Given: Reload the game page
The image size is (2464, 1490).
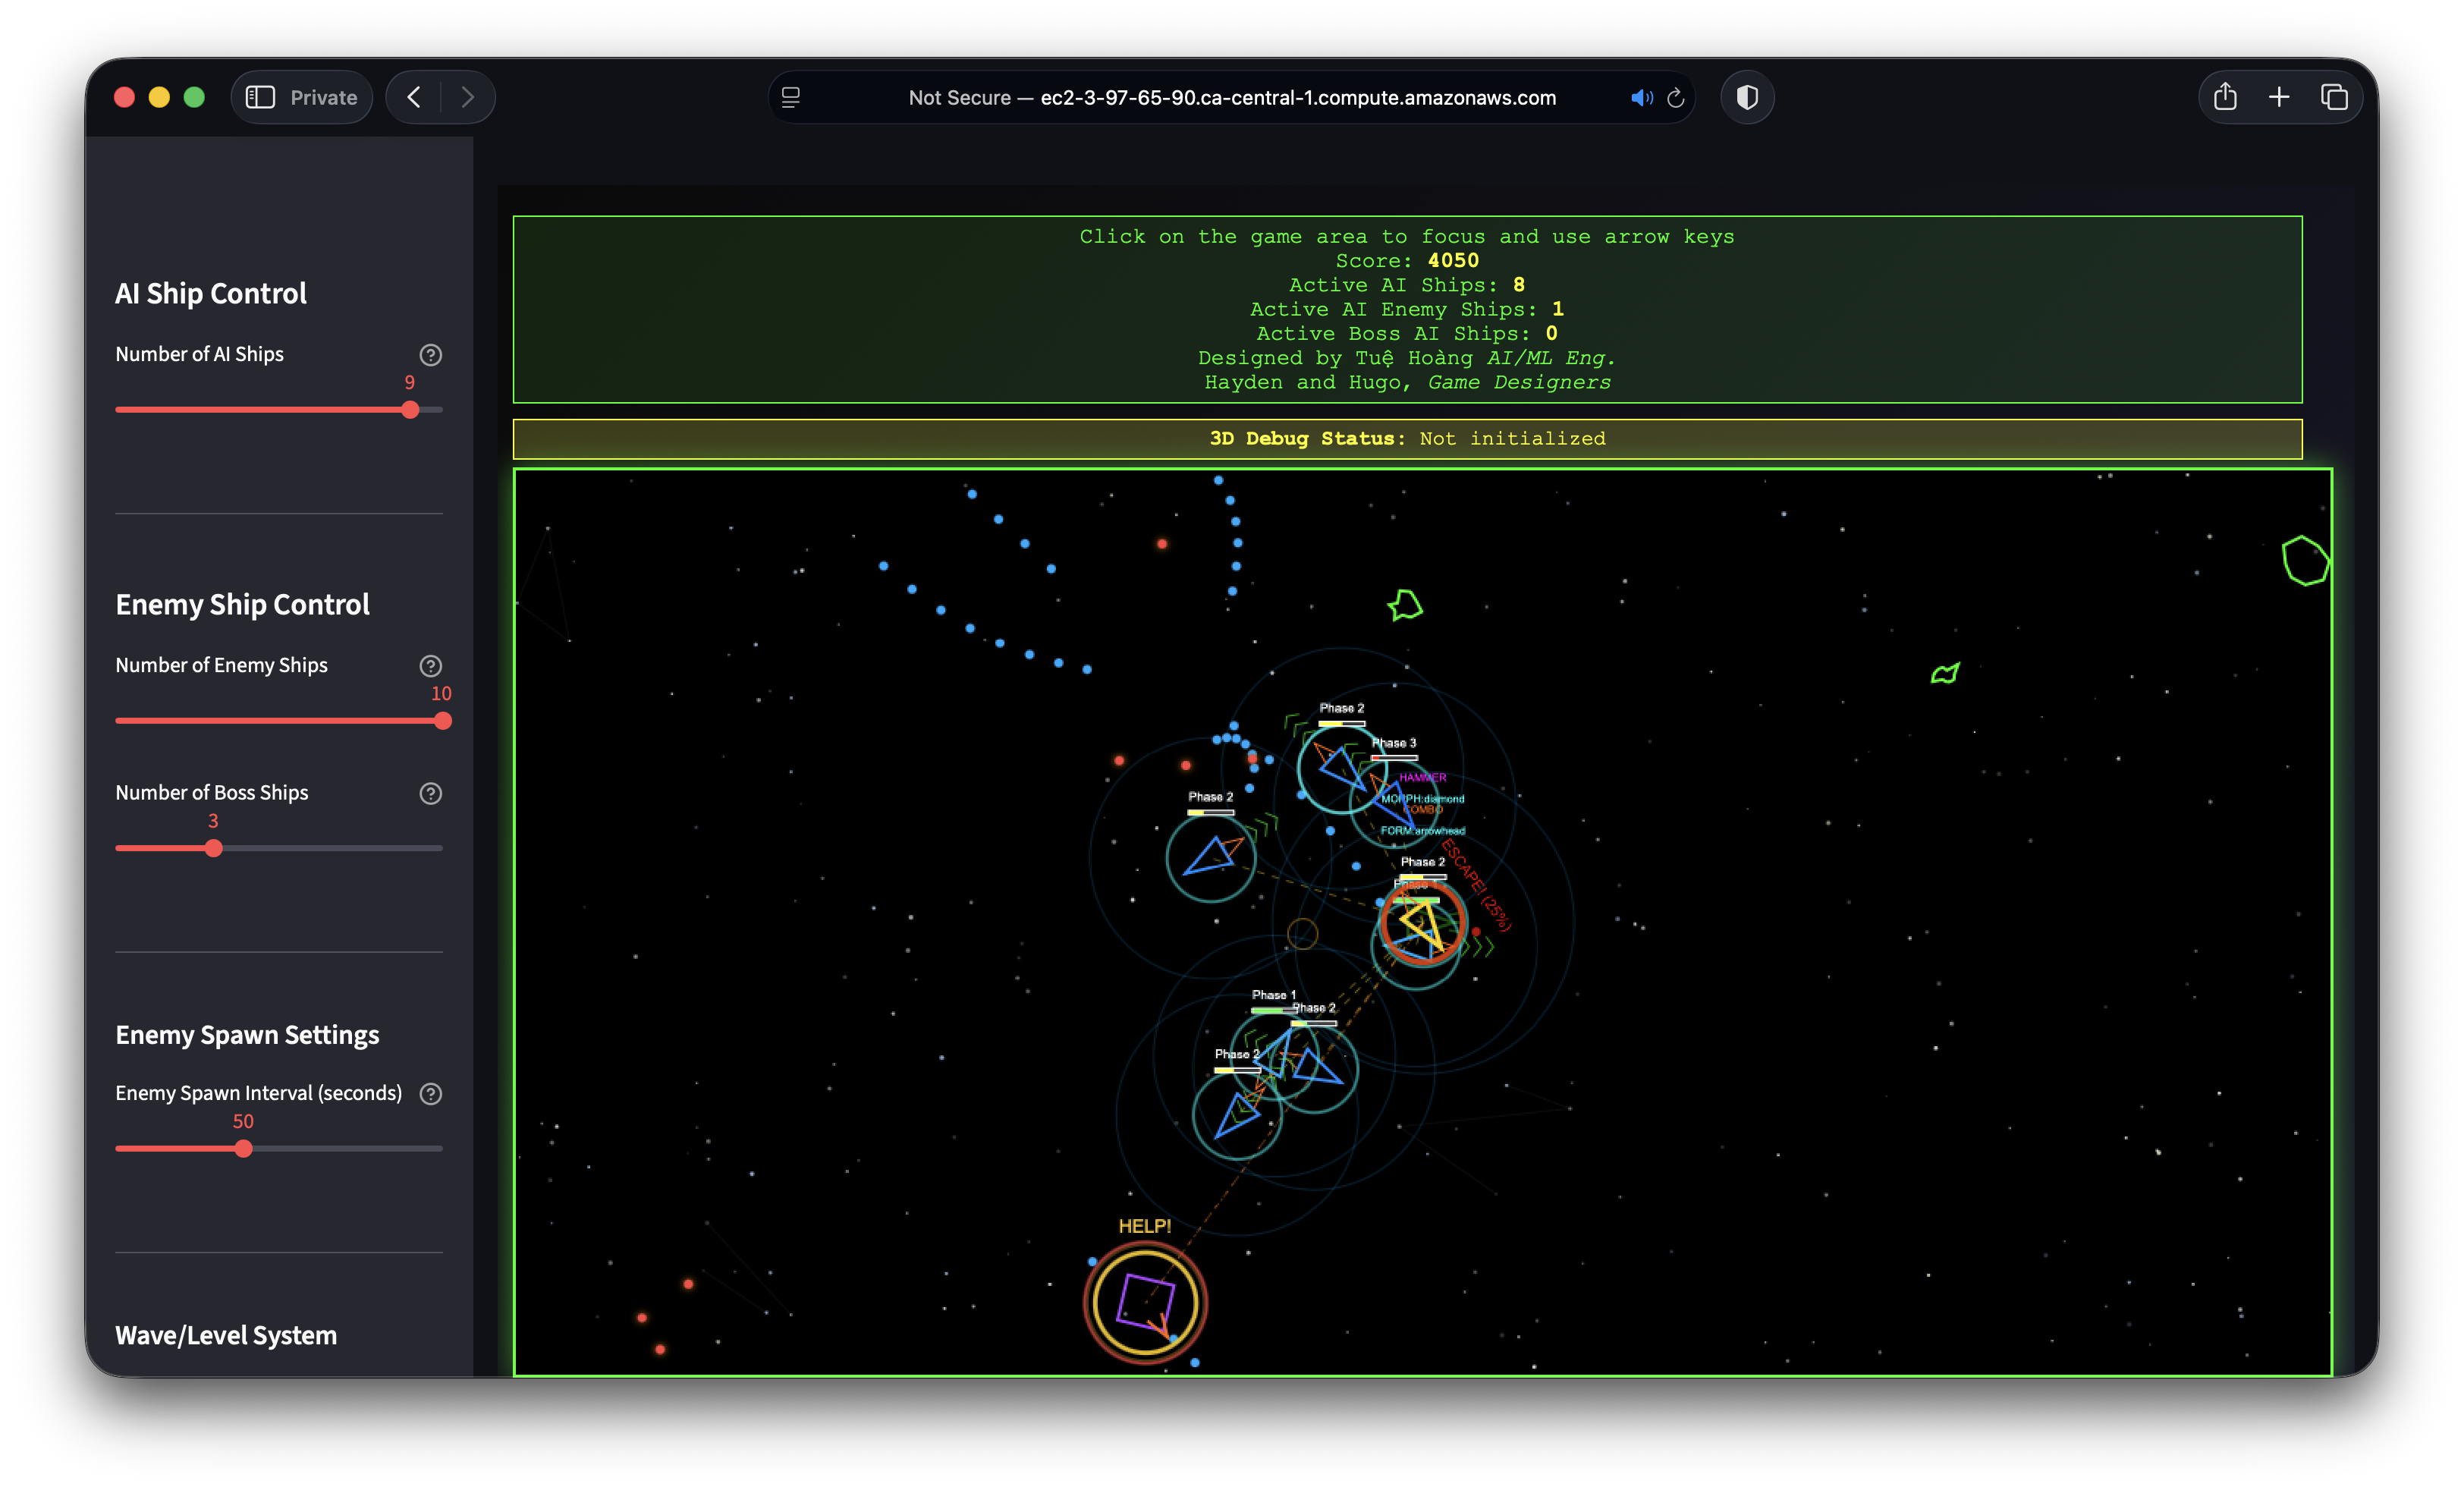Looking at the screenshot, I should click(x=1675, y=97).
